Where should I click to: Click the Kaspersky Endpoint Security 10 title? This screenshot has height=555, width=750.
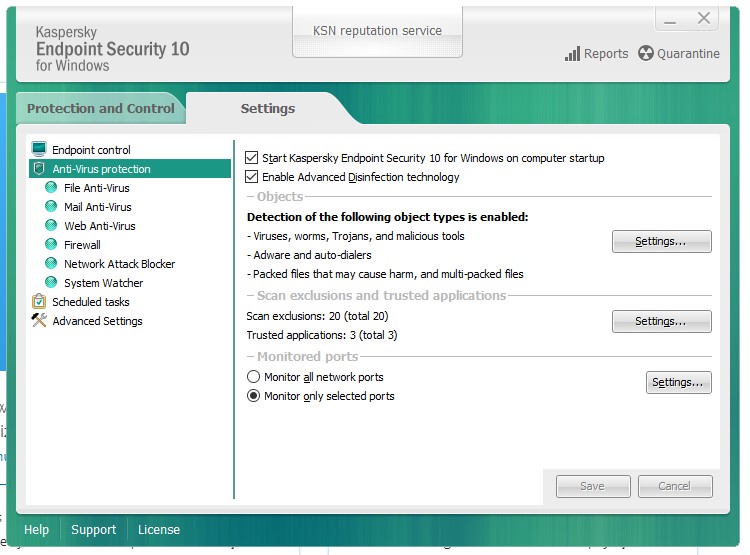112,49
